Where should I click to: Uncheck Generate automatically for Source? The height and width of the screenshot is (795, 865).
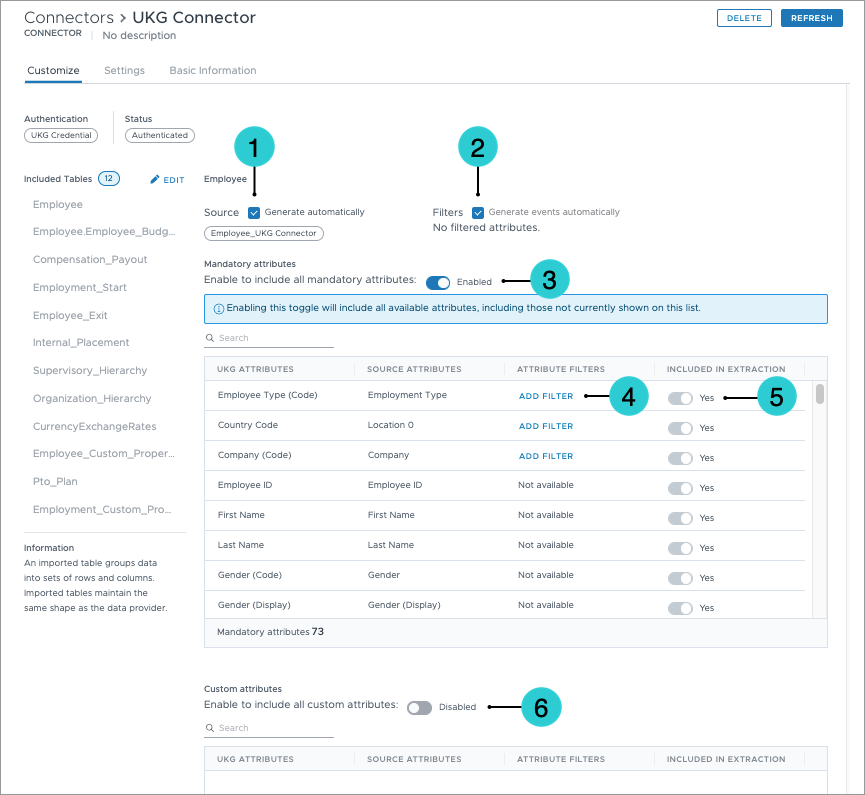click(254, 212)
